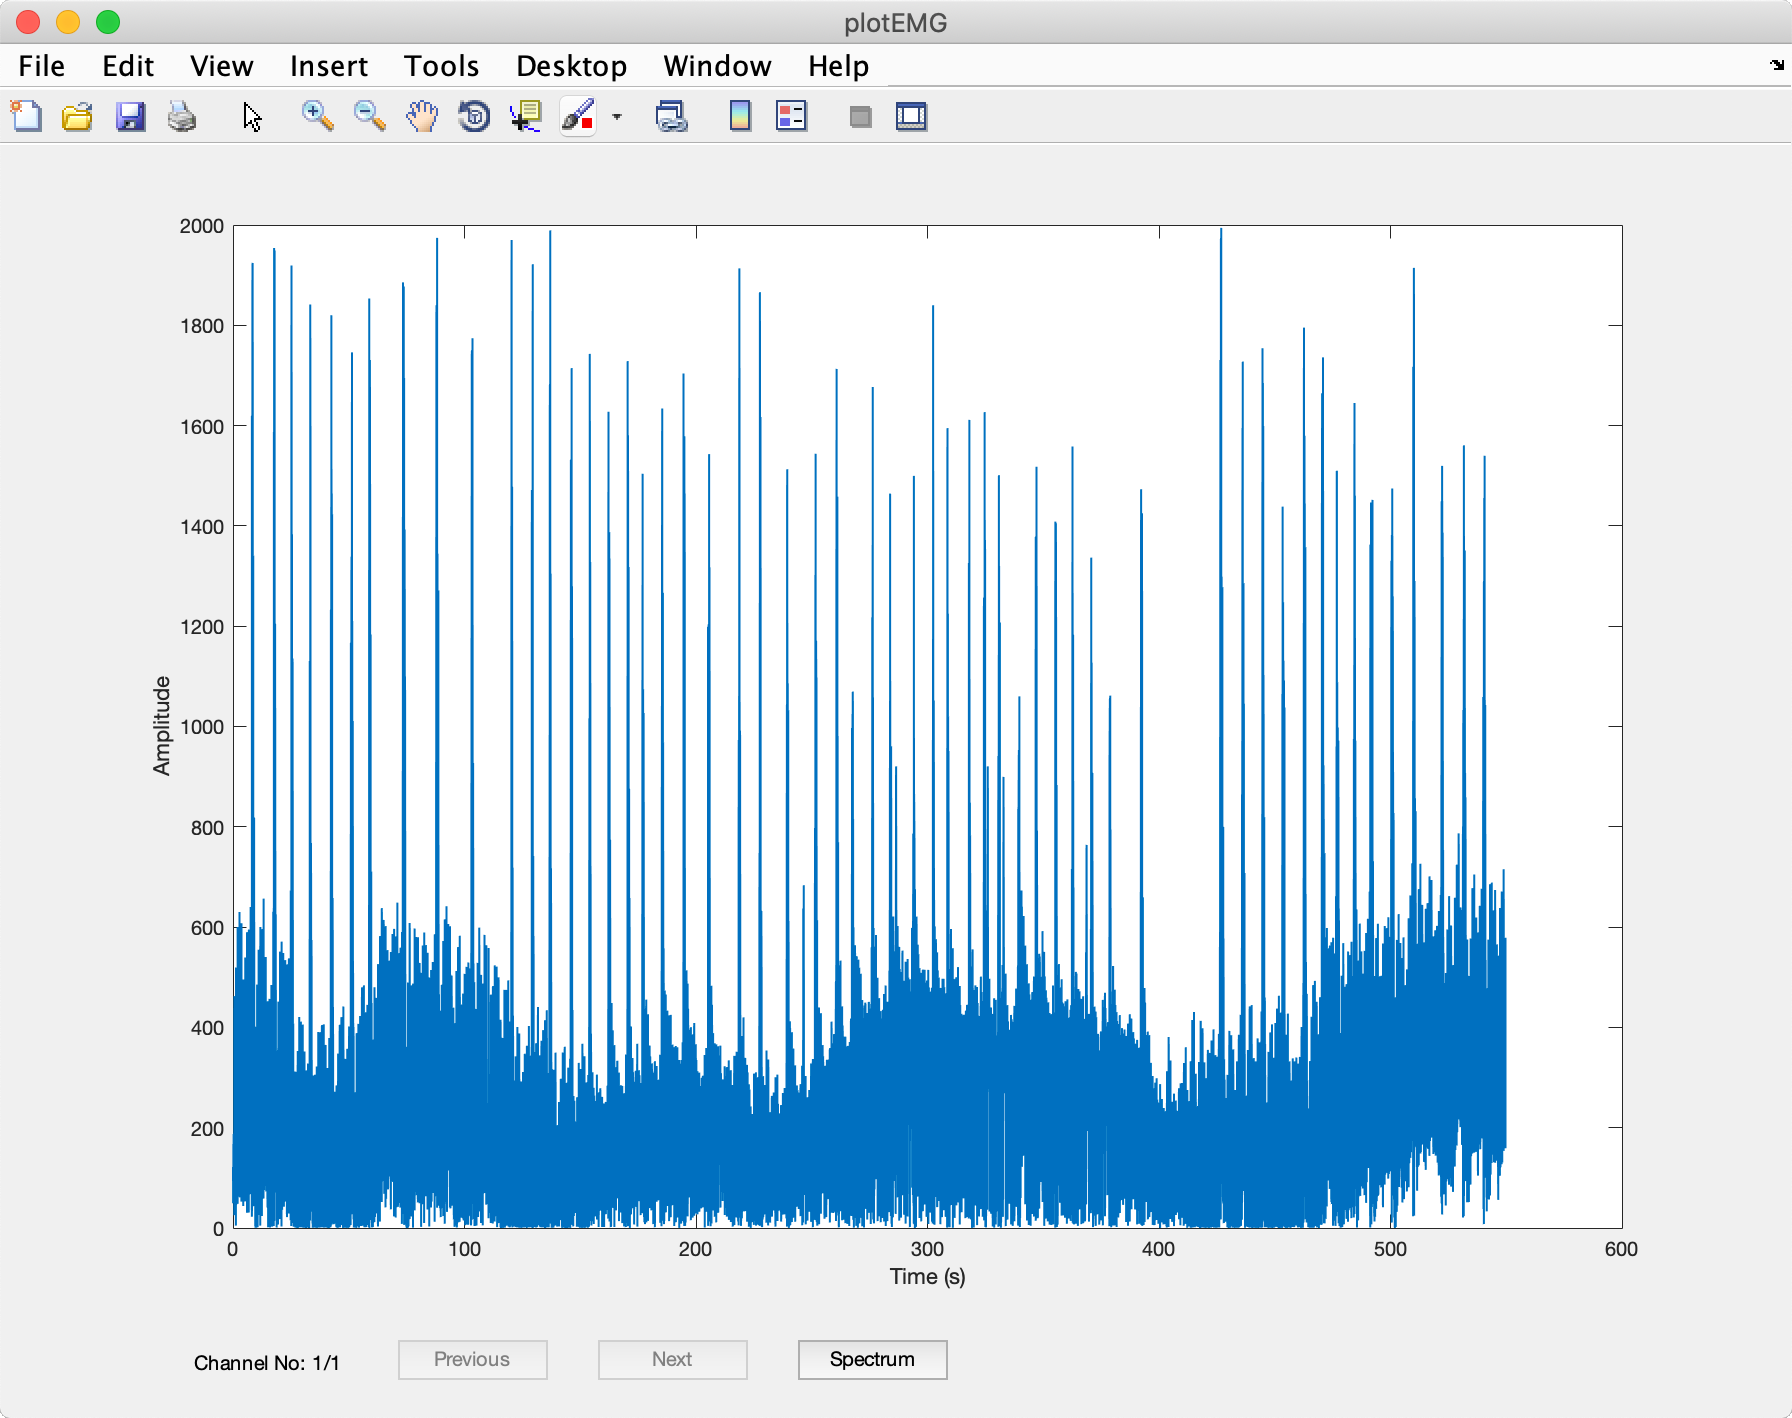Click the Amplitude axis label
This screenshot has width=1792, height=1418.
pos(161,726)
